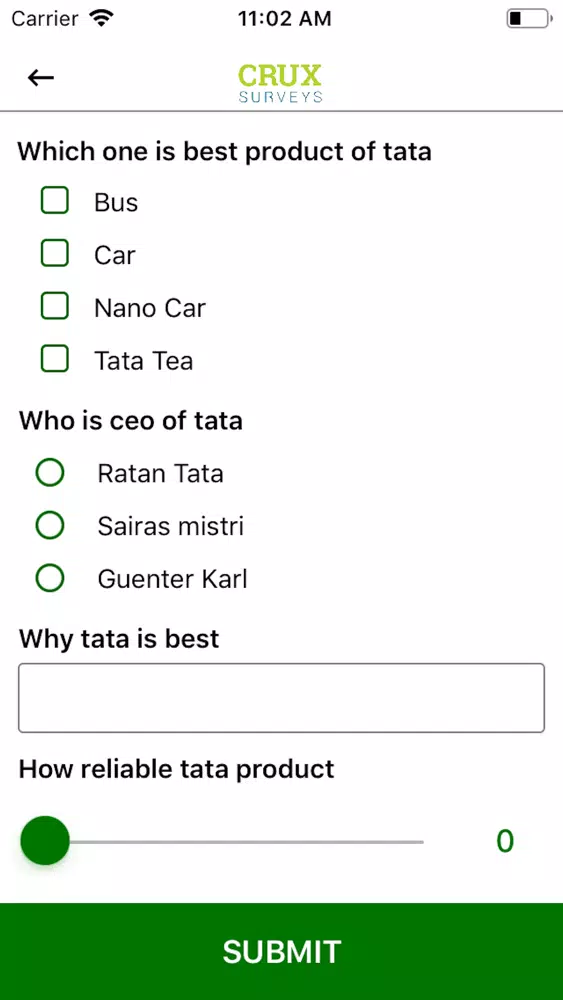Tap the Wi-Fi icon in status bar
This screenshot has height=1000, width=563.
101,18
